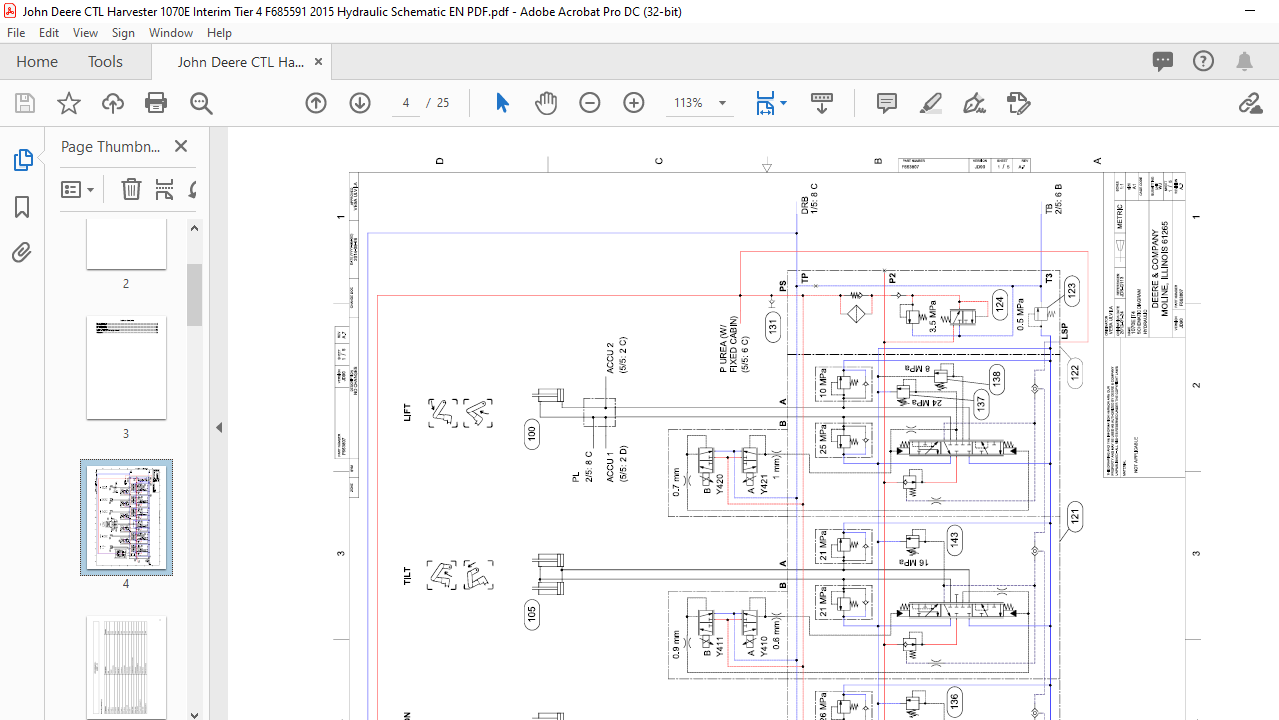This screenshot has height=720, width=1279.
Task: Expand the fit page dropdown arrow
Action: 783,103
